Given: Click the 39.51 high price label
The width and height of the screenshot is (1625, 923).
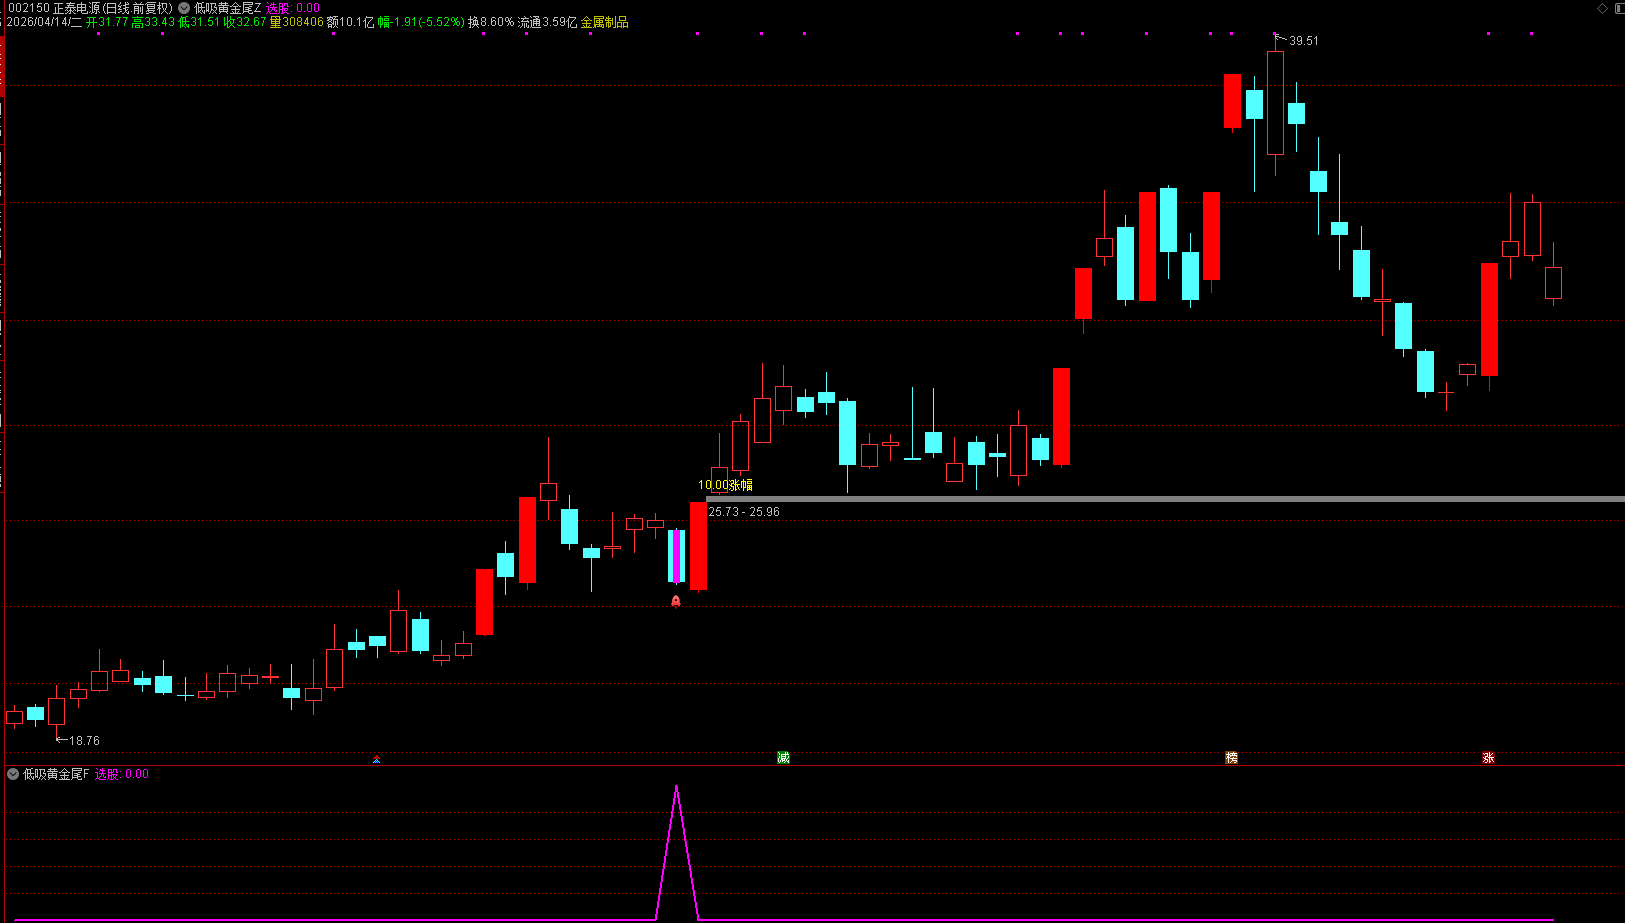Looking at the screenshot, I should pyautogui.click(x=1303, y=41).
